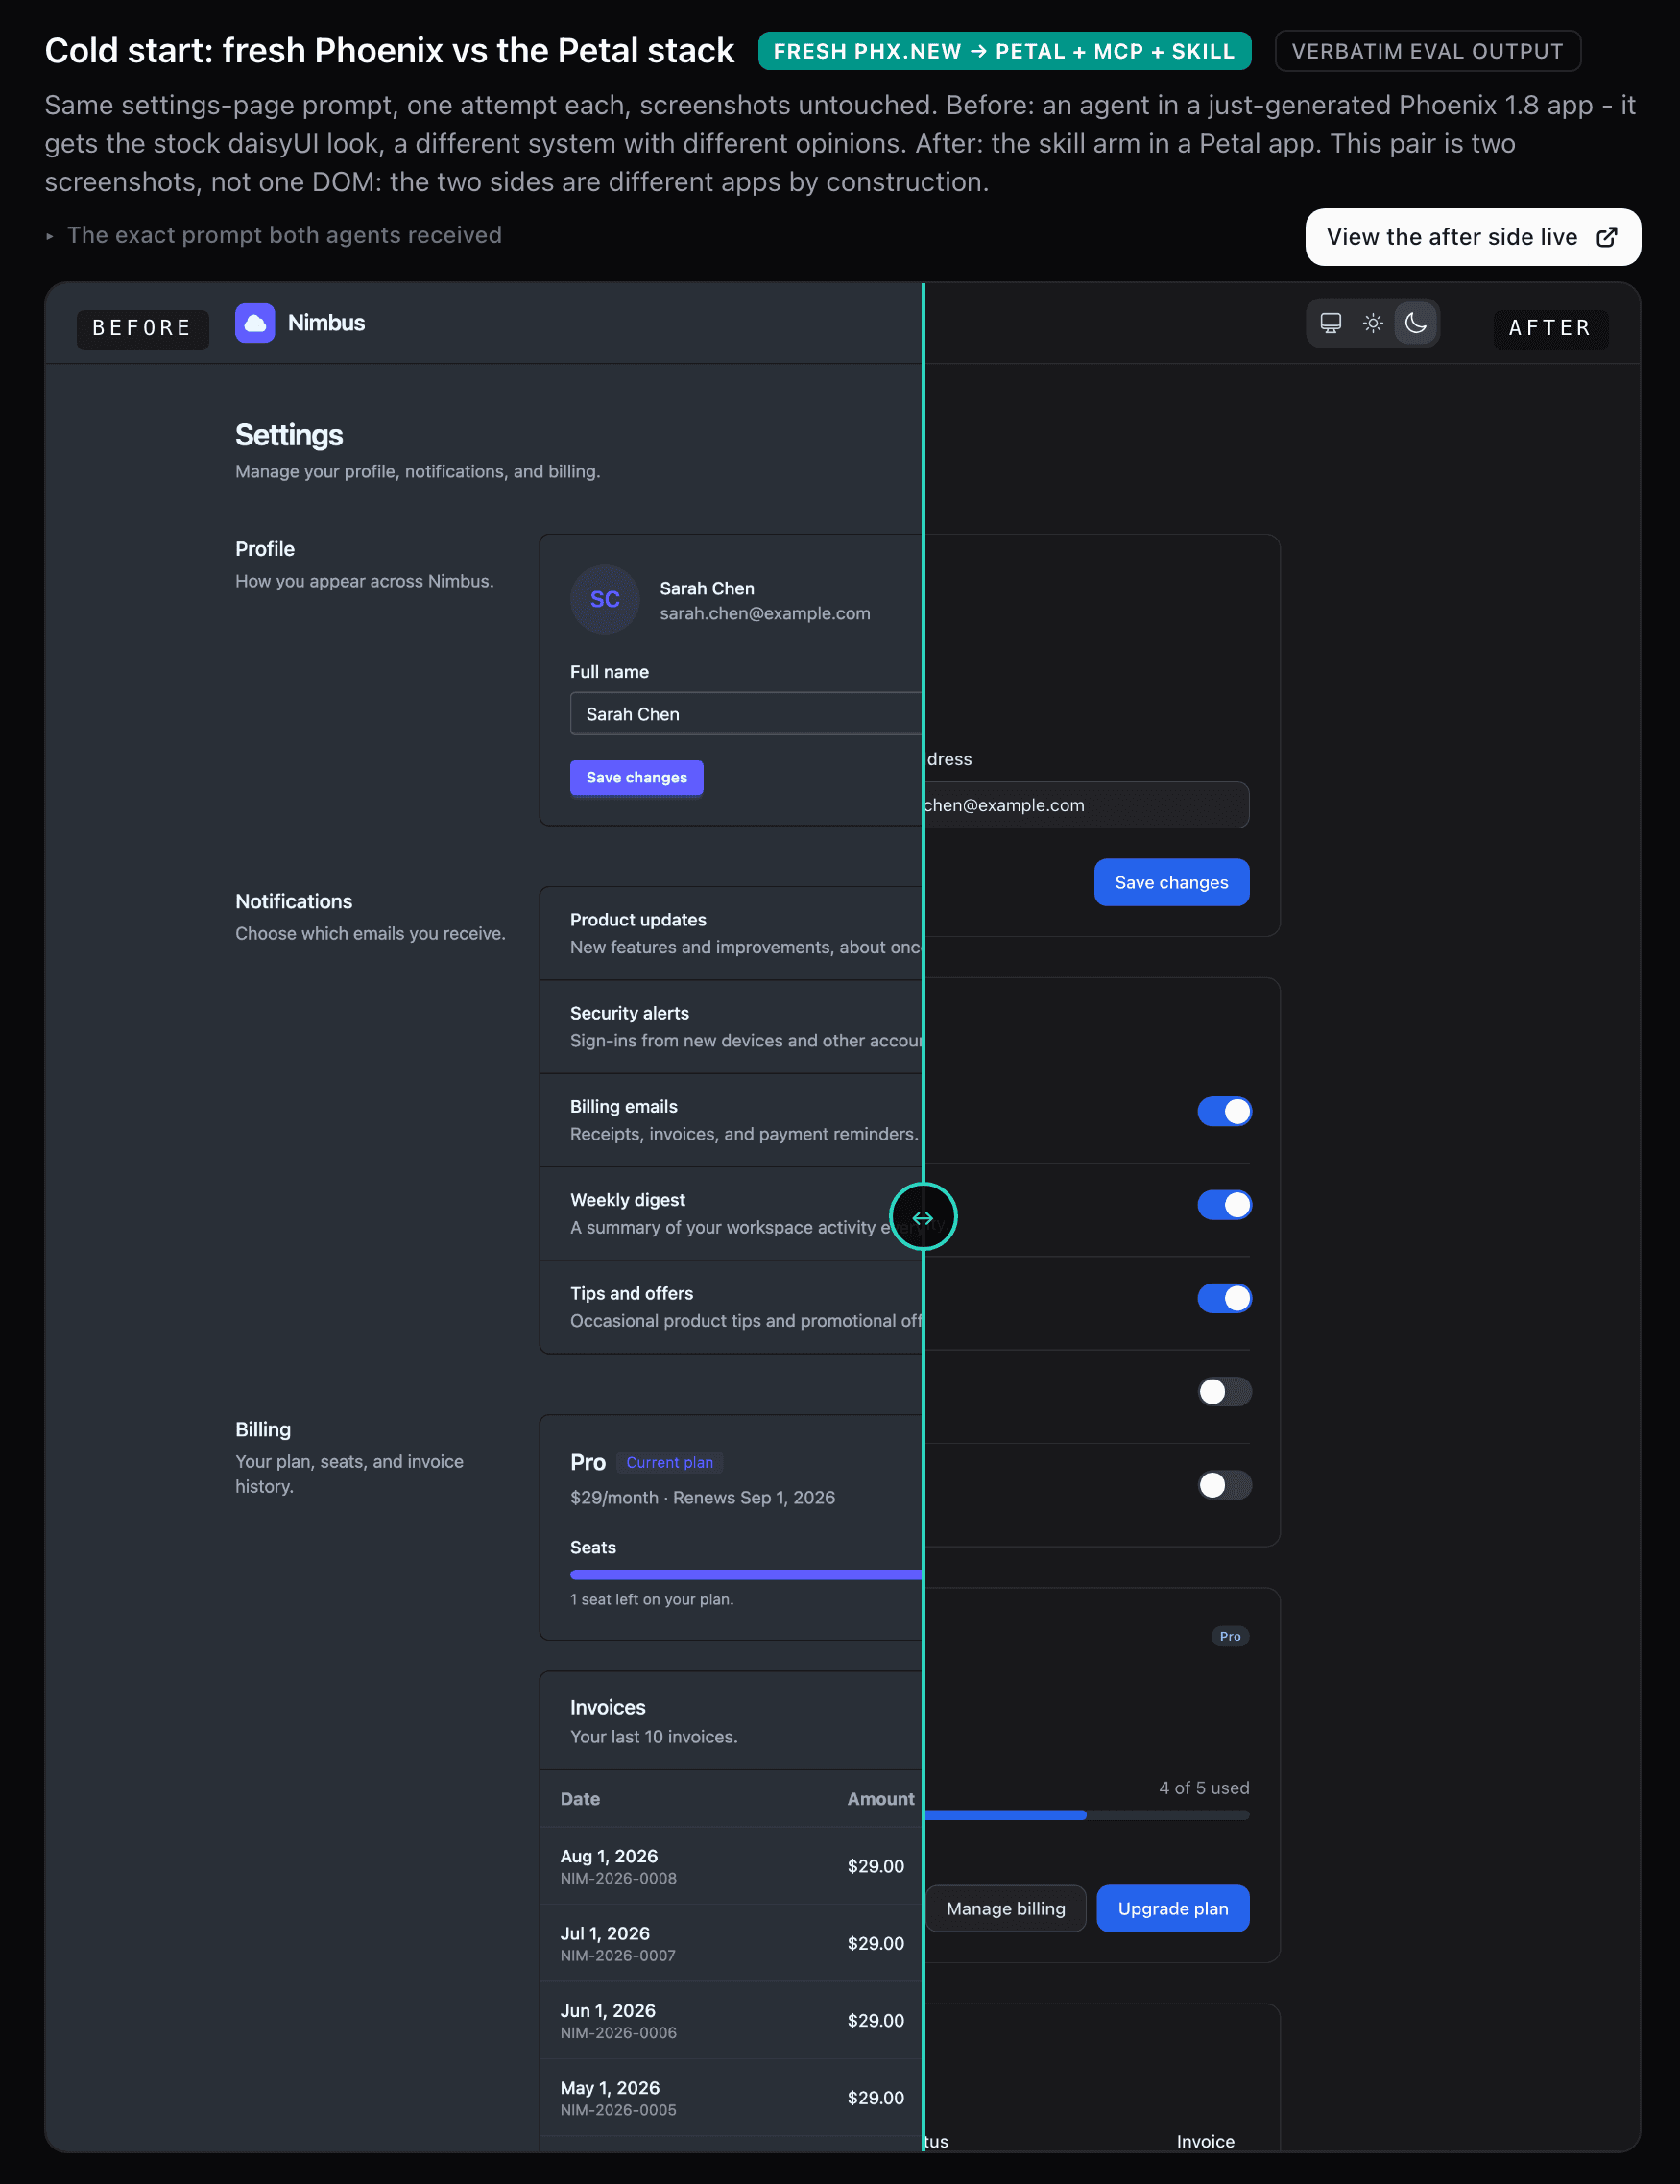Screen dimensions: 1680x2184
Task: Click the AFTER label
Action: [x=1550, y=329]
